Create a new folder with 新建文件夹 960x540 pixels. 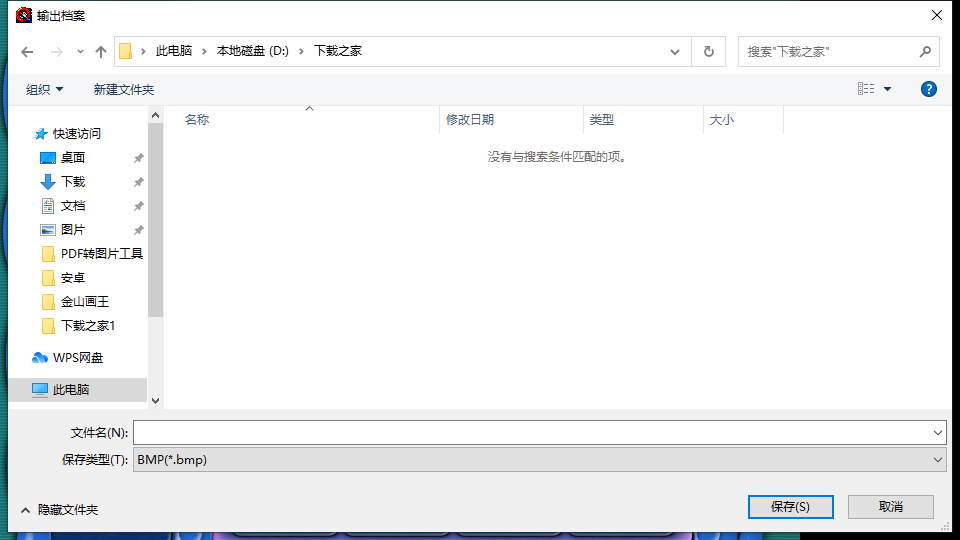[124, 89]
